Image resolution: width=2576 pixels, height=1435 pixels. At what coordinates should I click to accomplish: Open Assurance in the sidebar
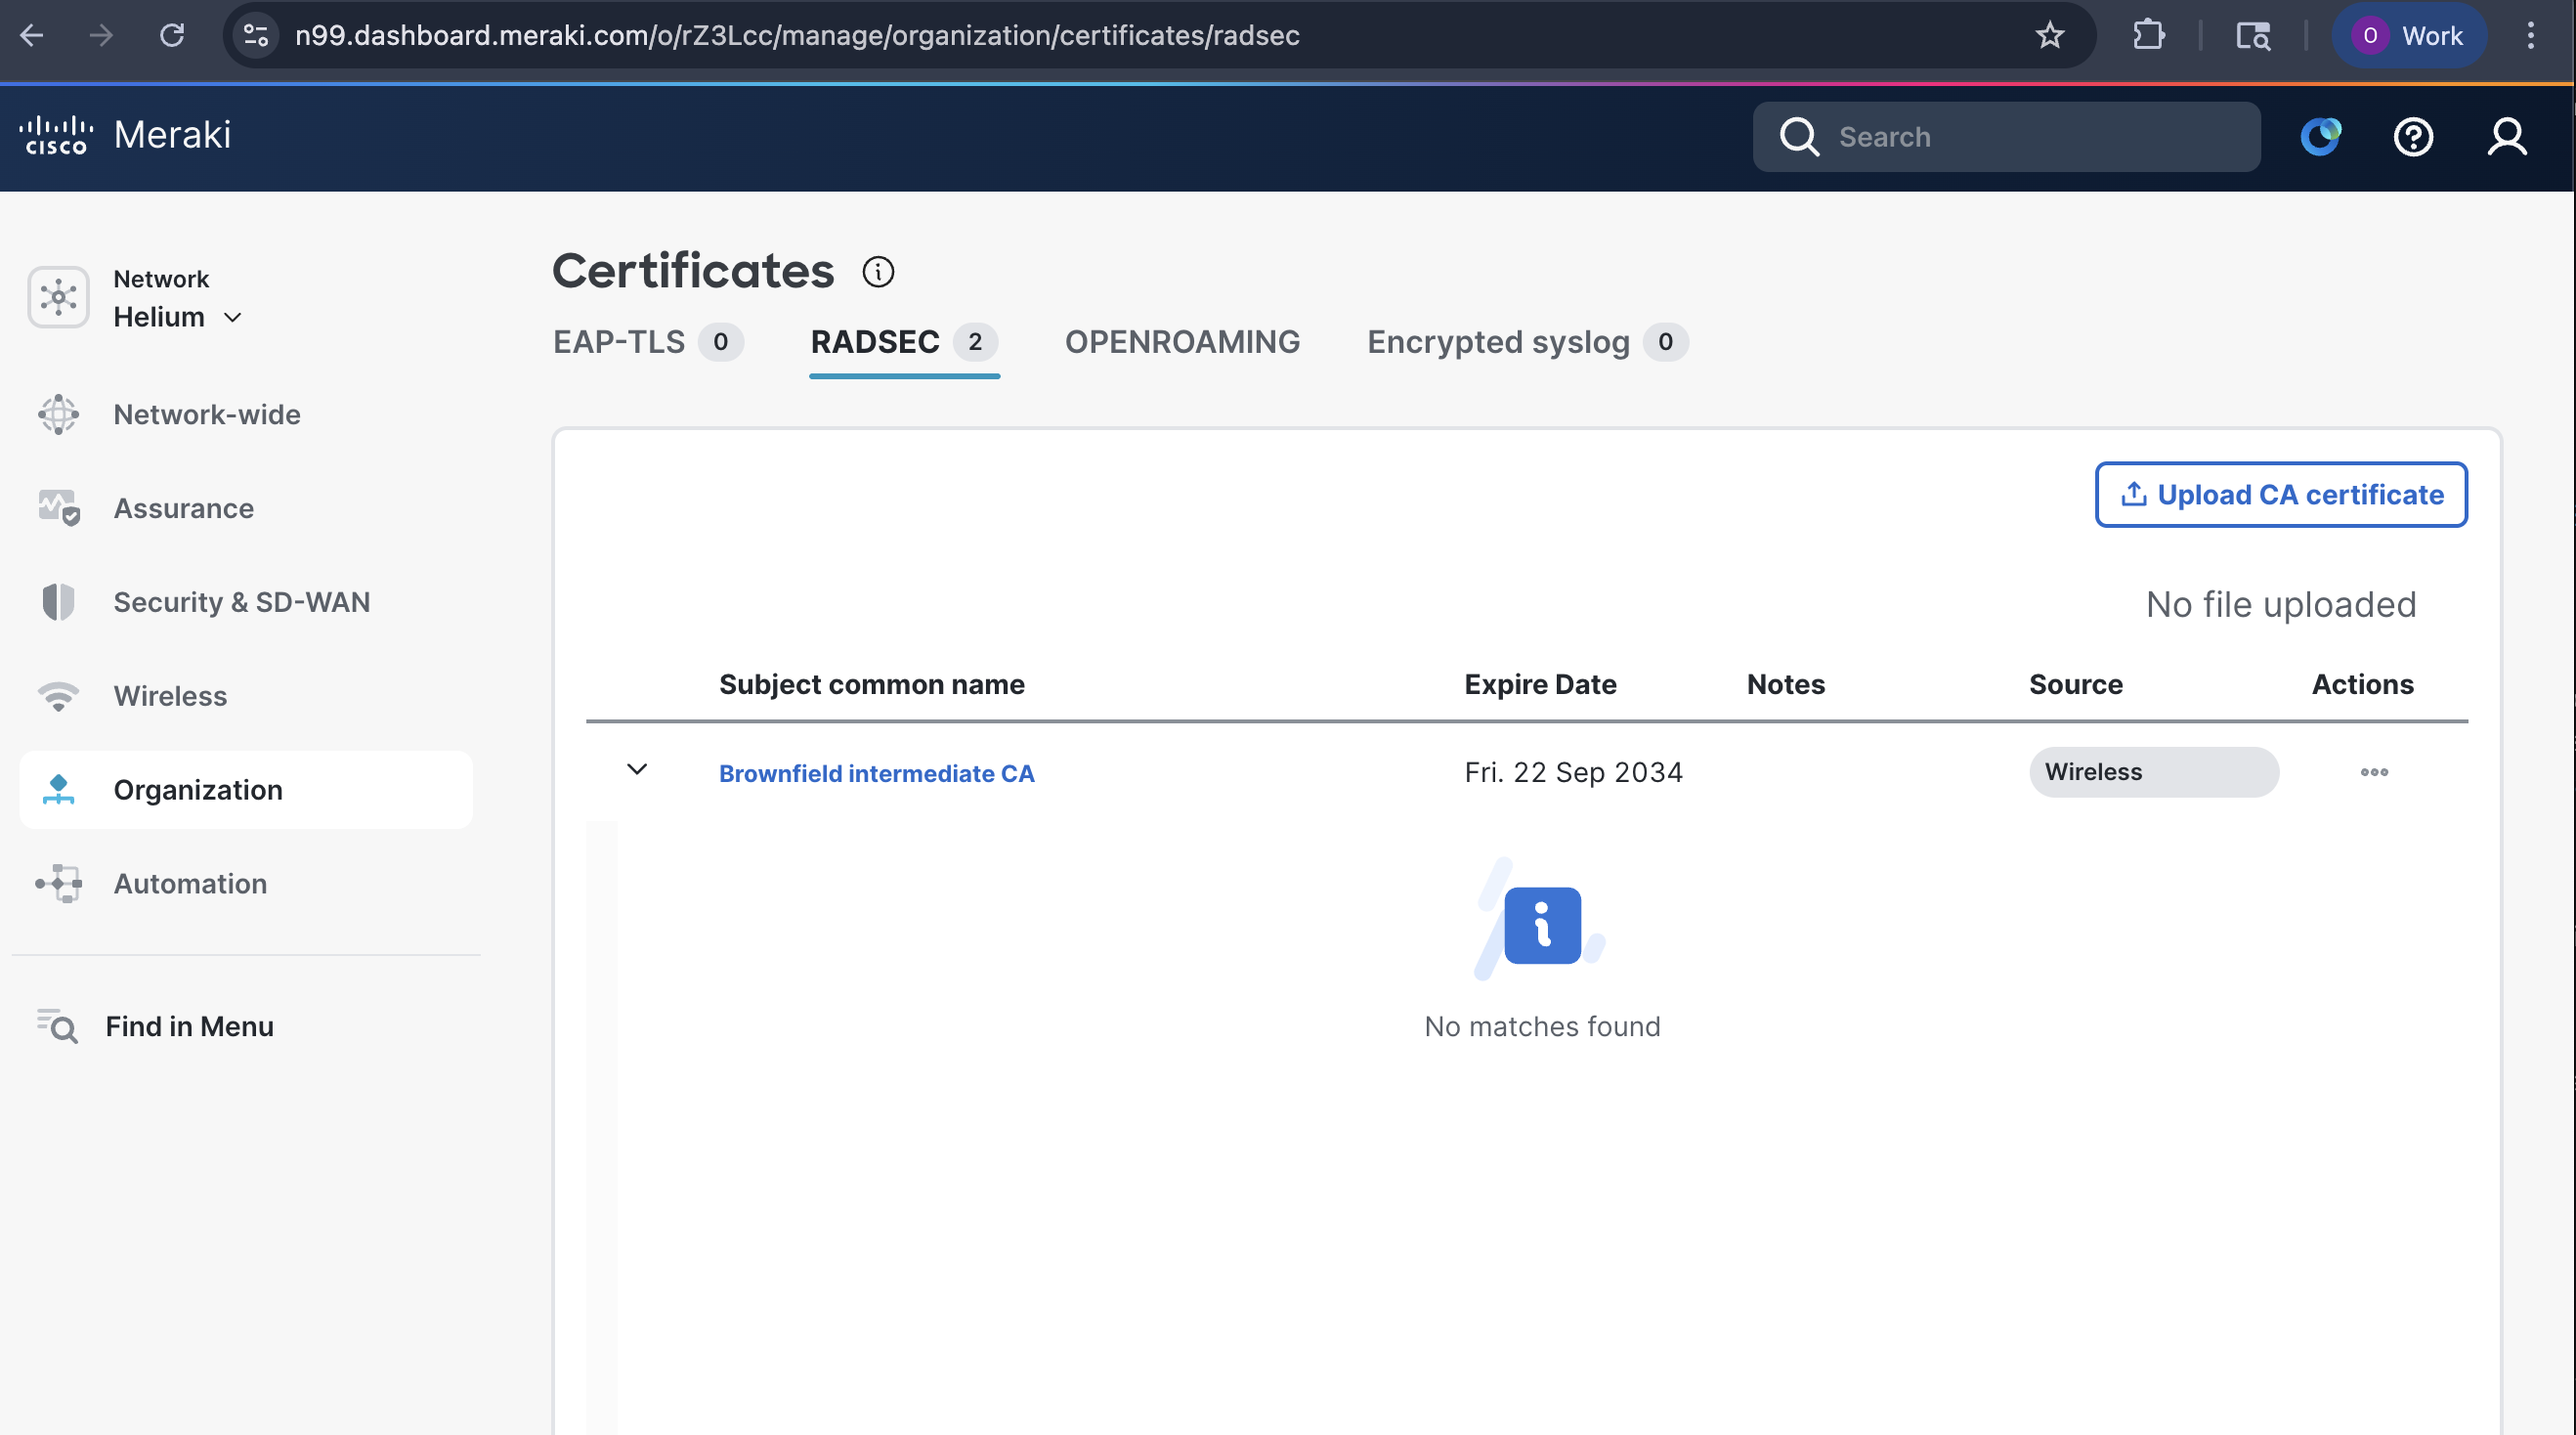(183, 508)
